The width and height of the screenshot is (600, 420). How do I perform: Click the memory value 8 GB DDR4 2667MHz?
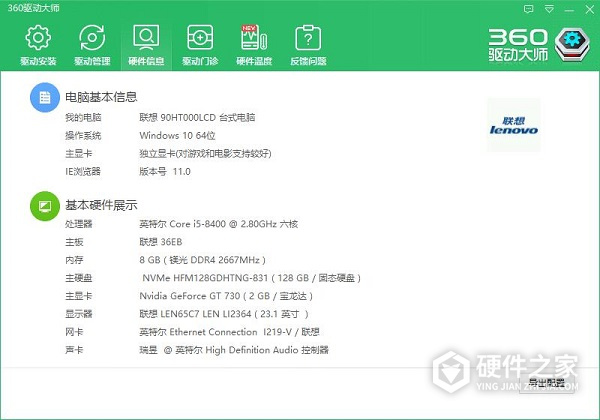[202, 260]
